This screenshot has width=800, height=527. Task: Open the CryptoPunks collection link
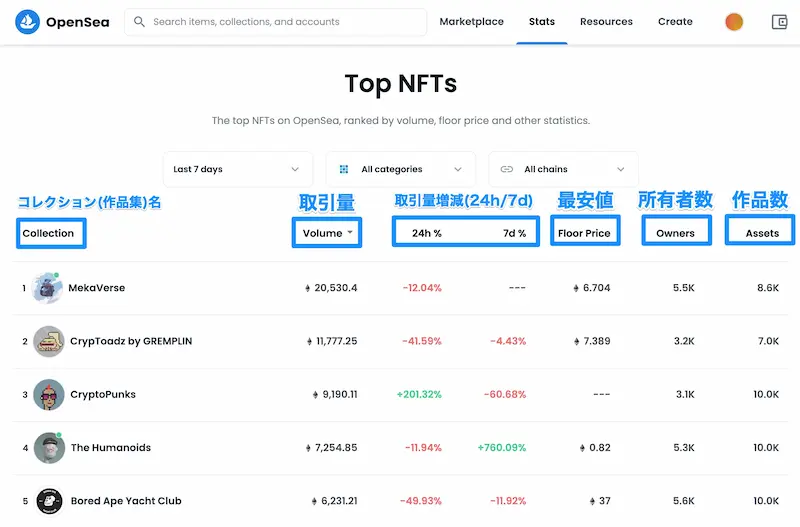(x=103, y=394)
